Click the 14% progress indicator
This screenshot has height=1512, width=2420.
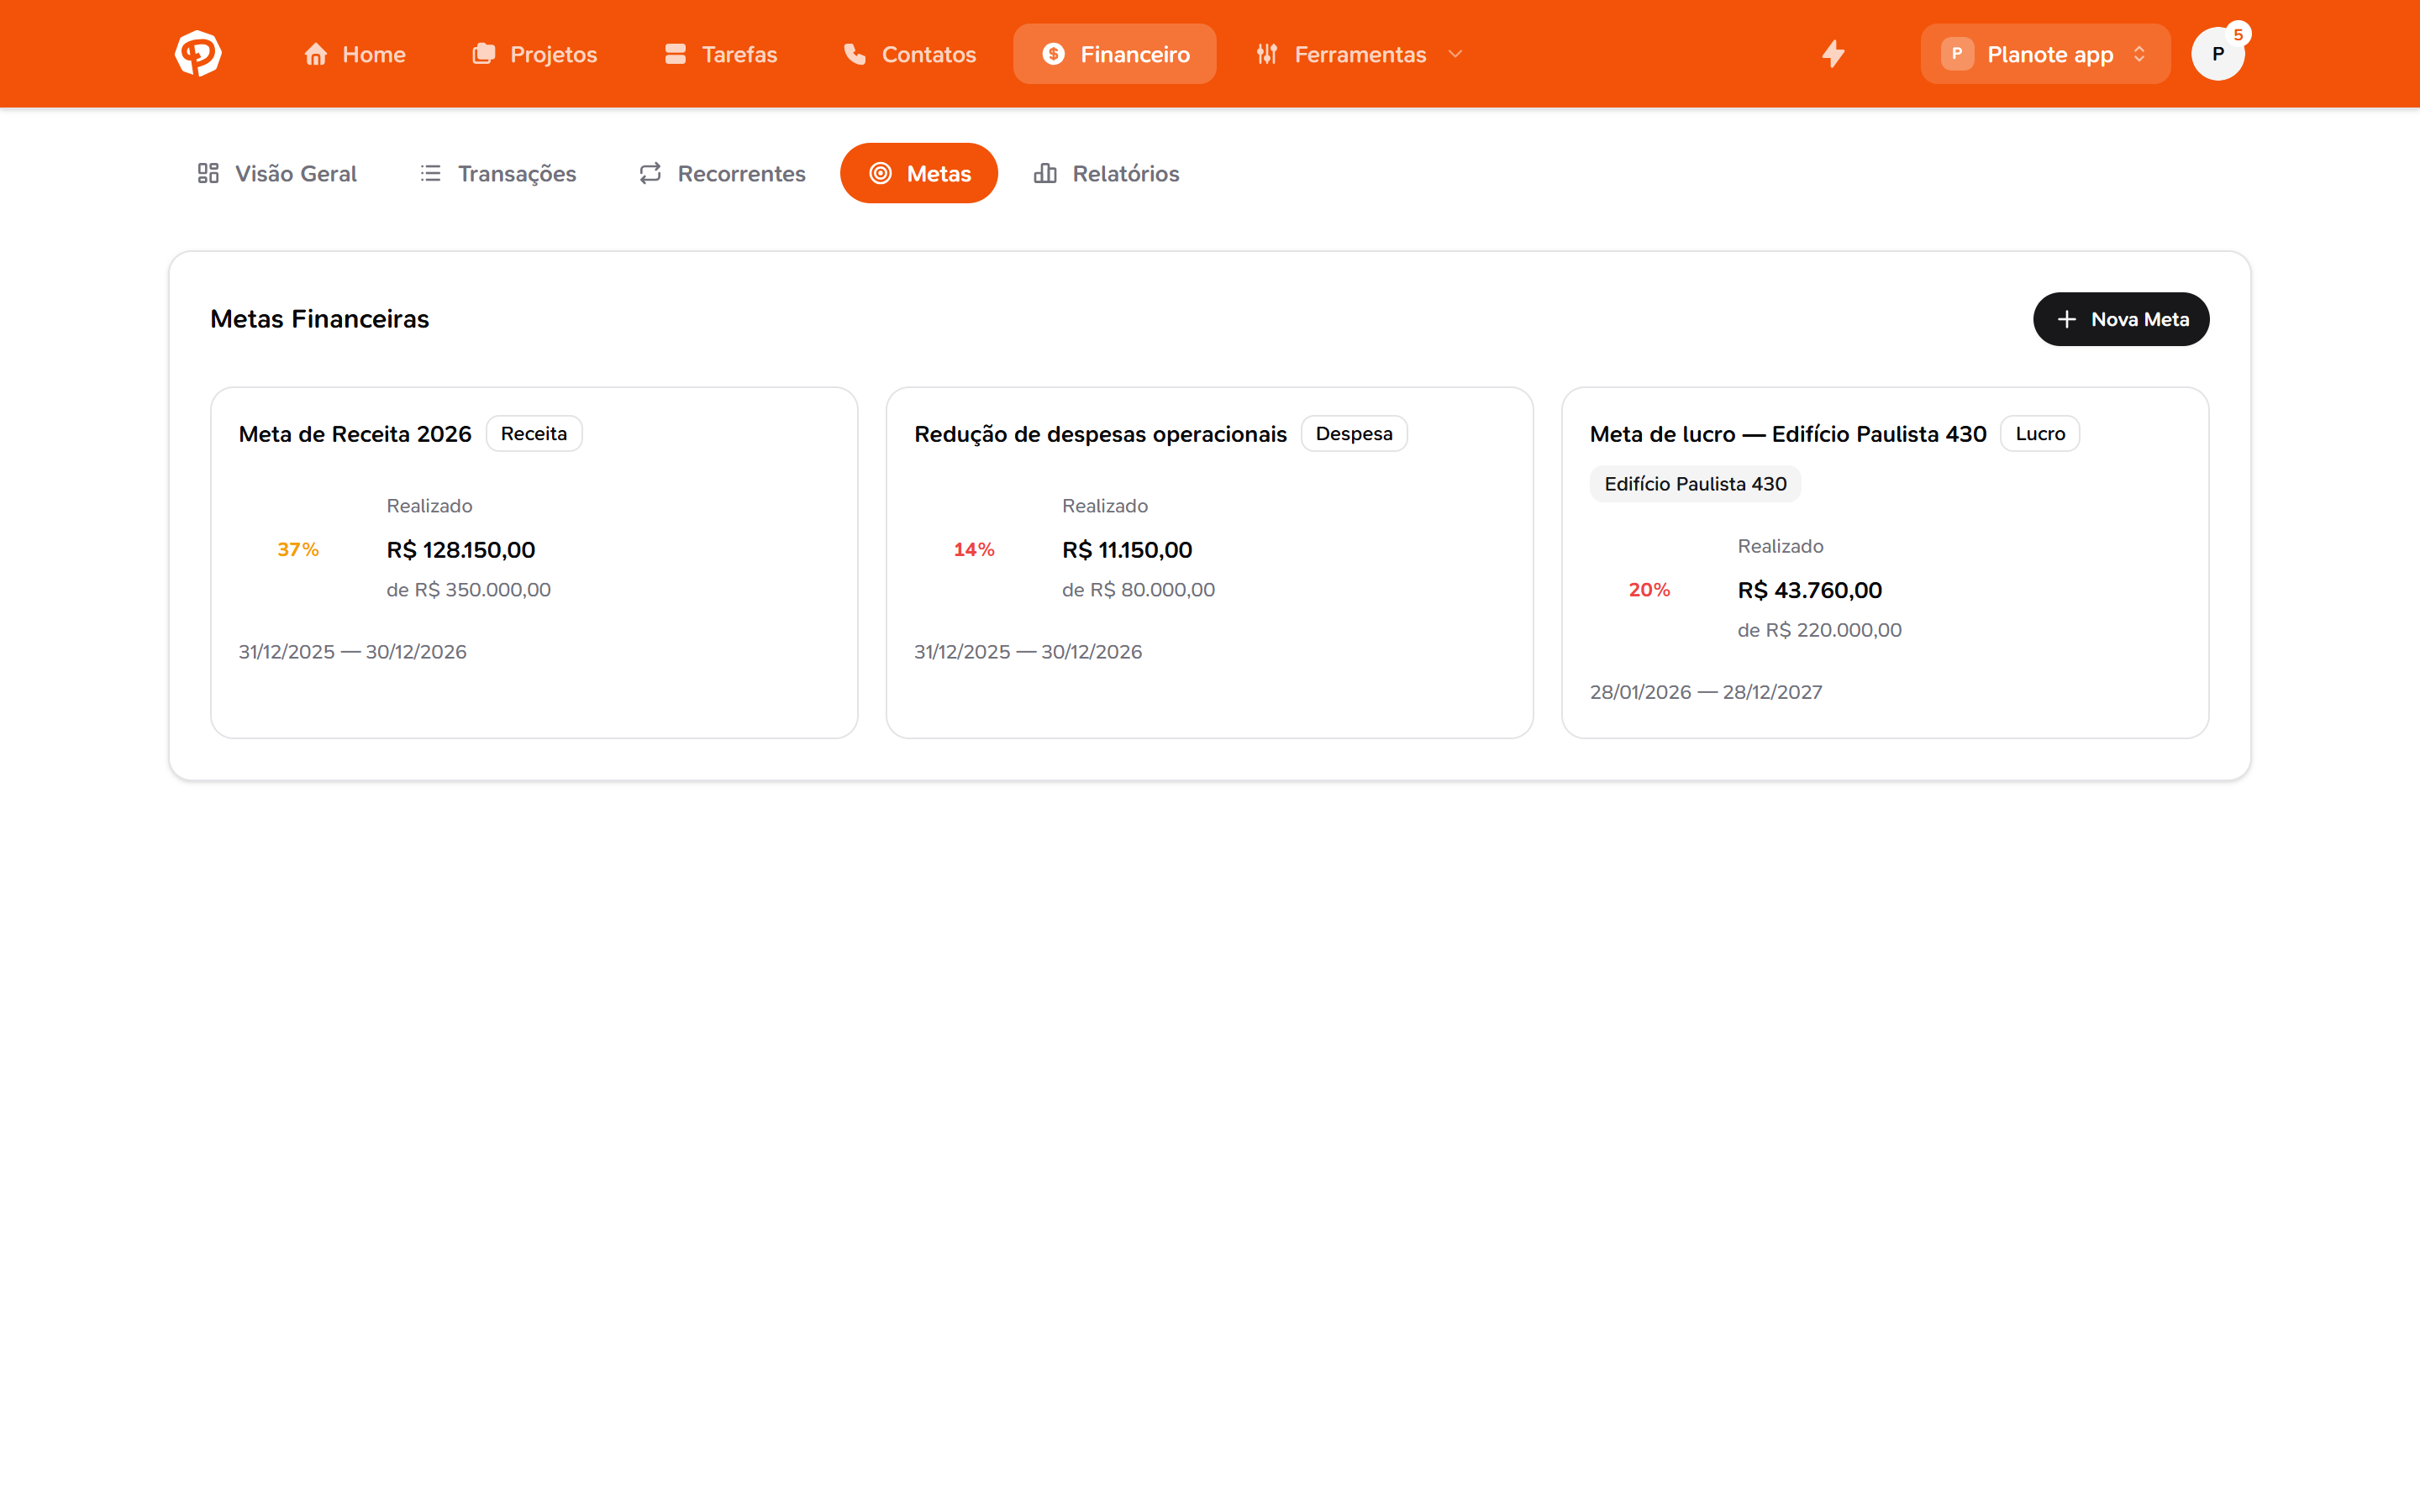point(974,549)
